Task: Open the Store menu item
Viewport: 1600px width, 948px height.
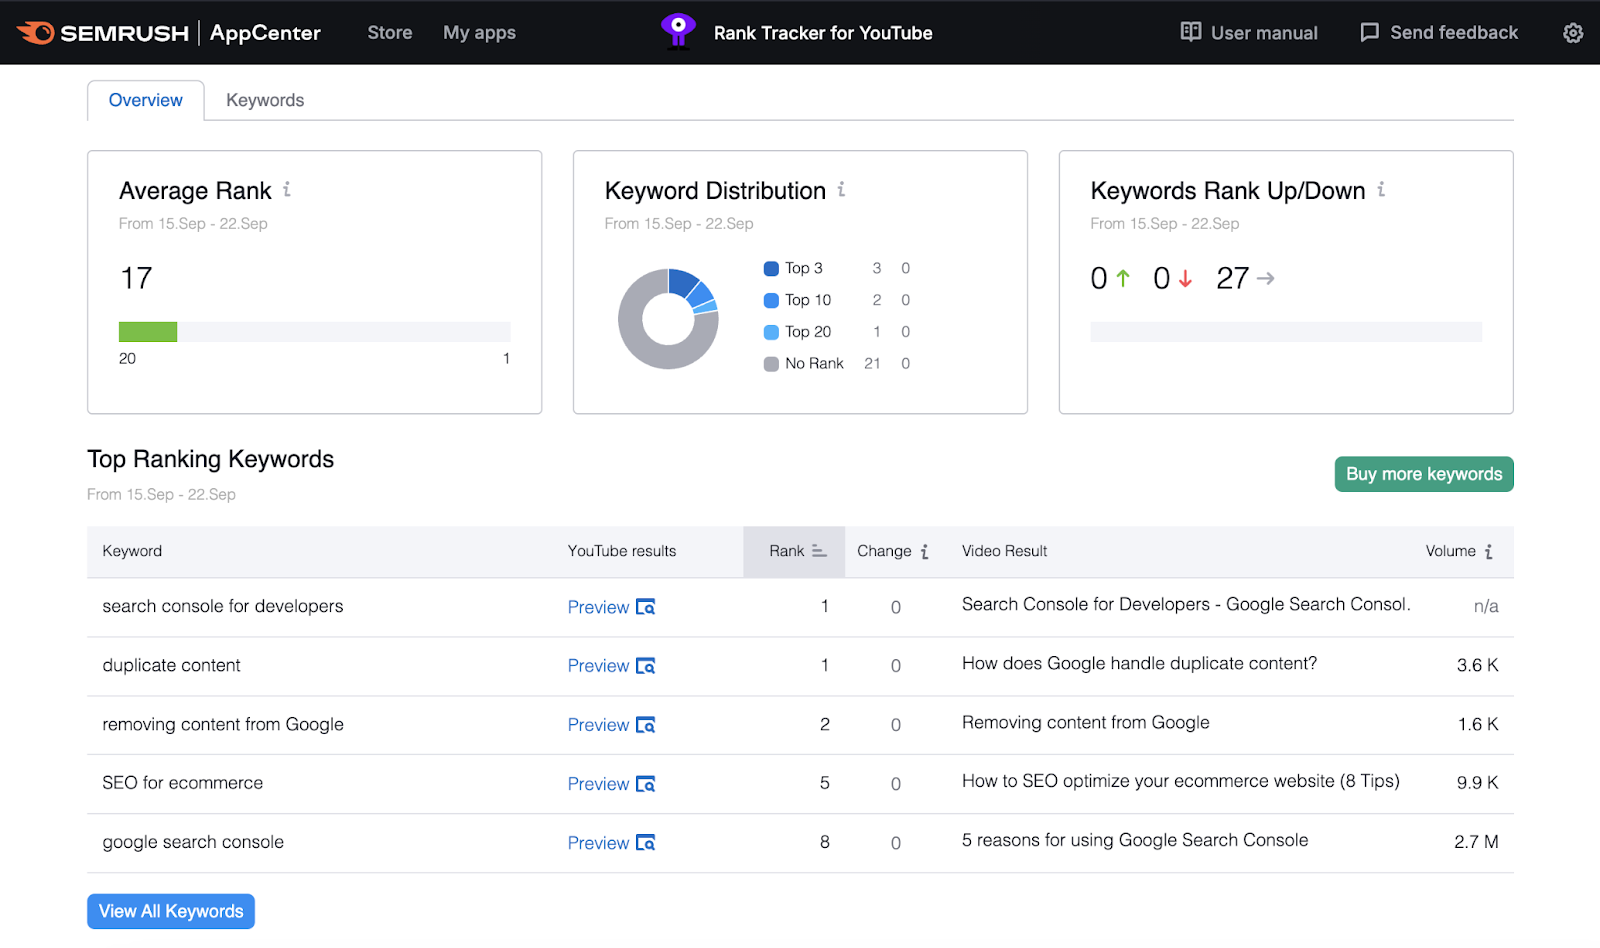Action: 389,32
